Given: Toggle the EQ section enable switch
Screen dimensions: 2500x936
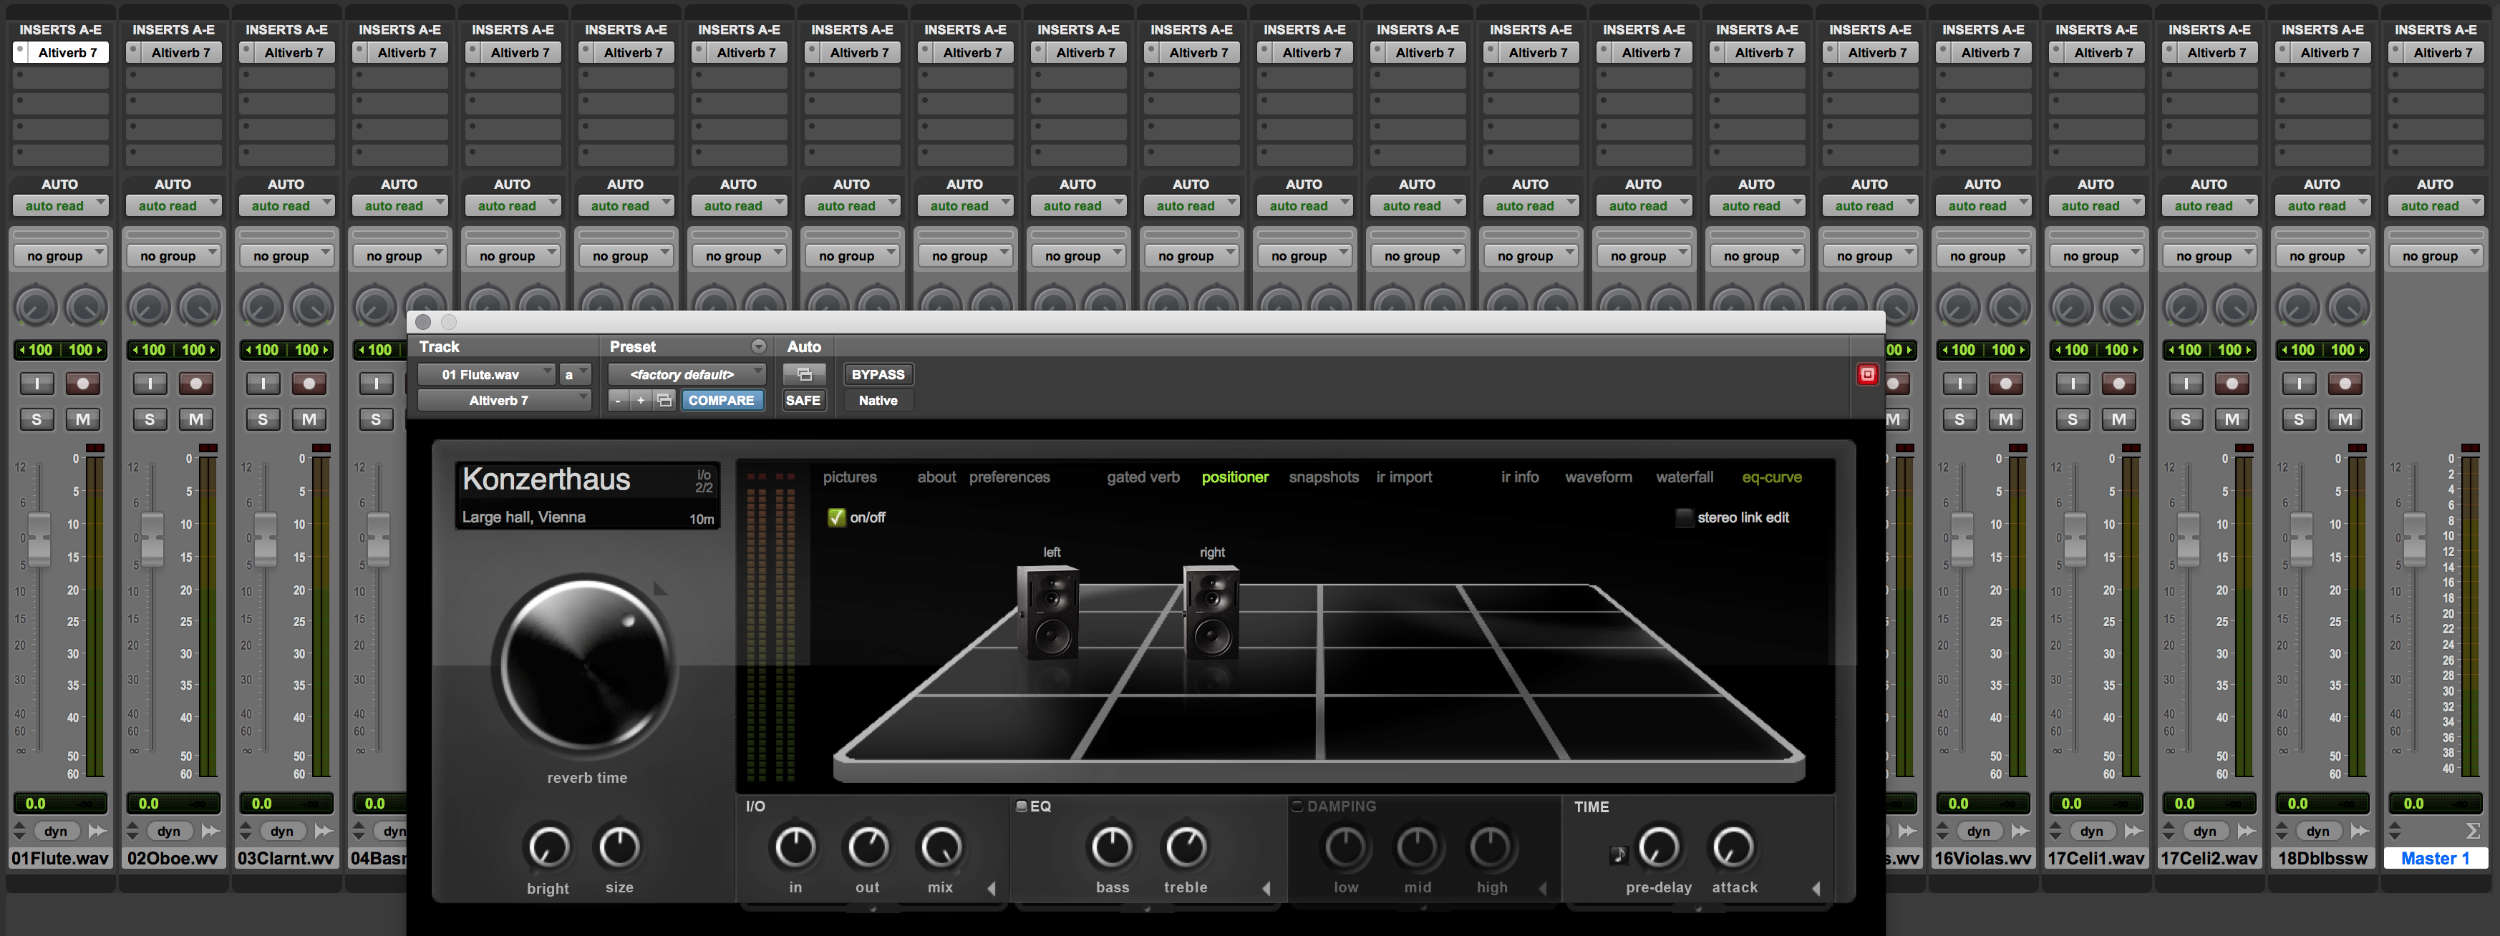Looking at the screenshot, I should pyautogui.click(x=1022, y=806).
